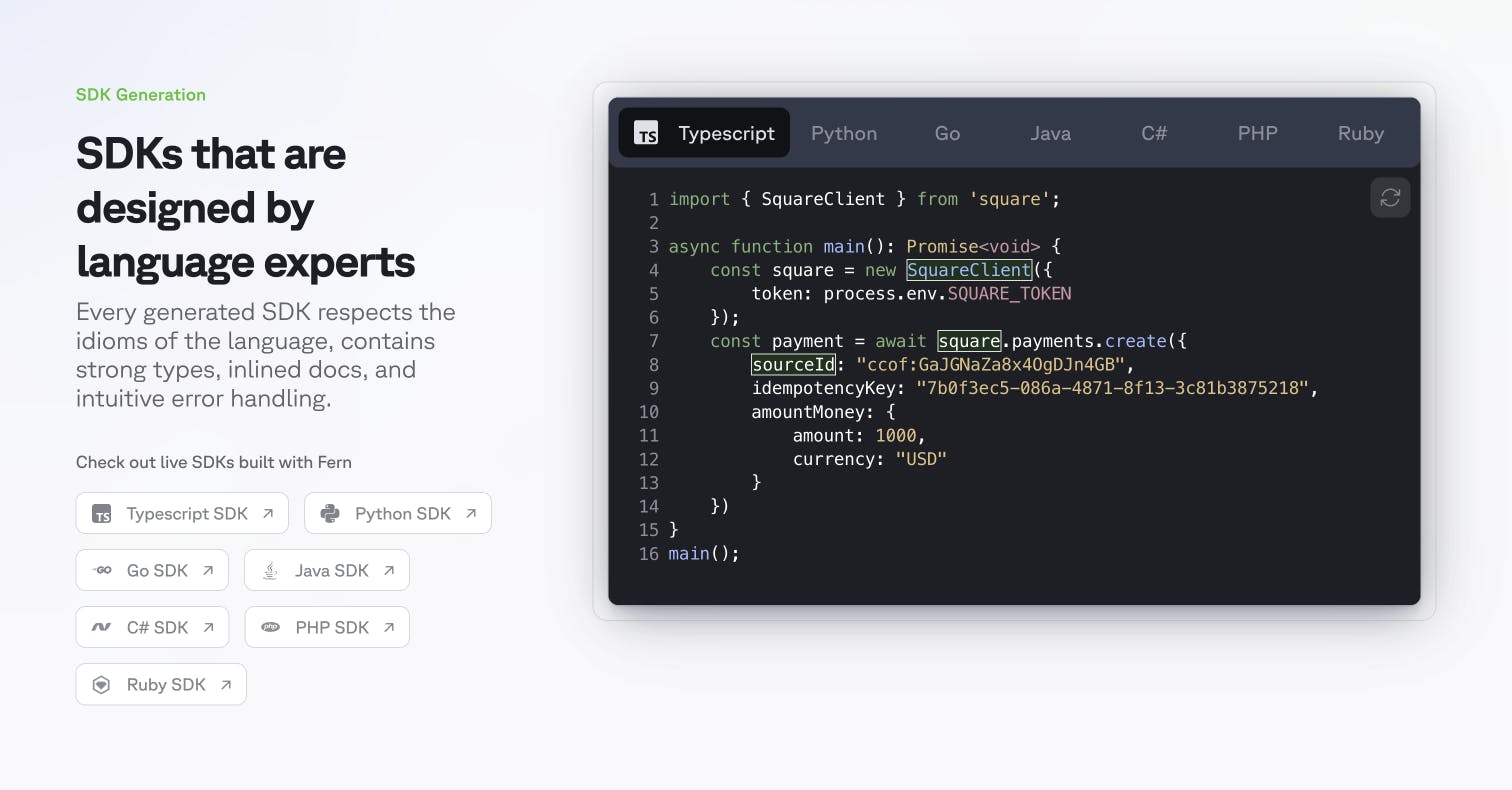Go to the Ruby SDK link
Viewport: 1512px width, 790px height.
(161, 685)
